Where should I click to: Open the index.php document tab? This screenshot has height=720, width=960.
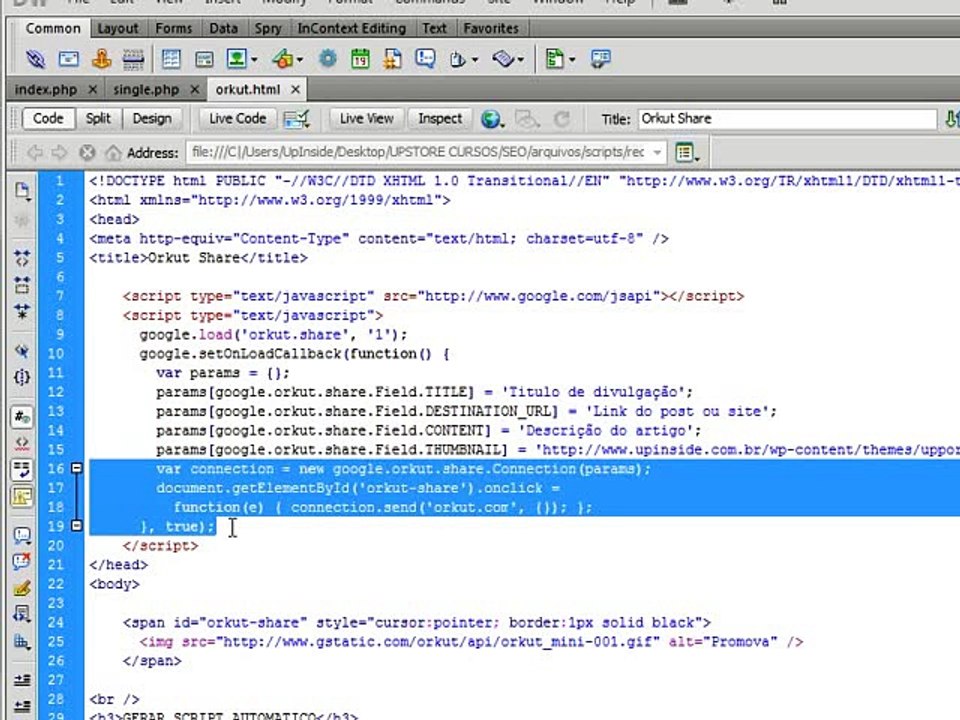click(46, 90)
